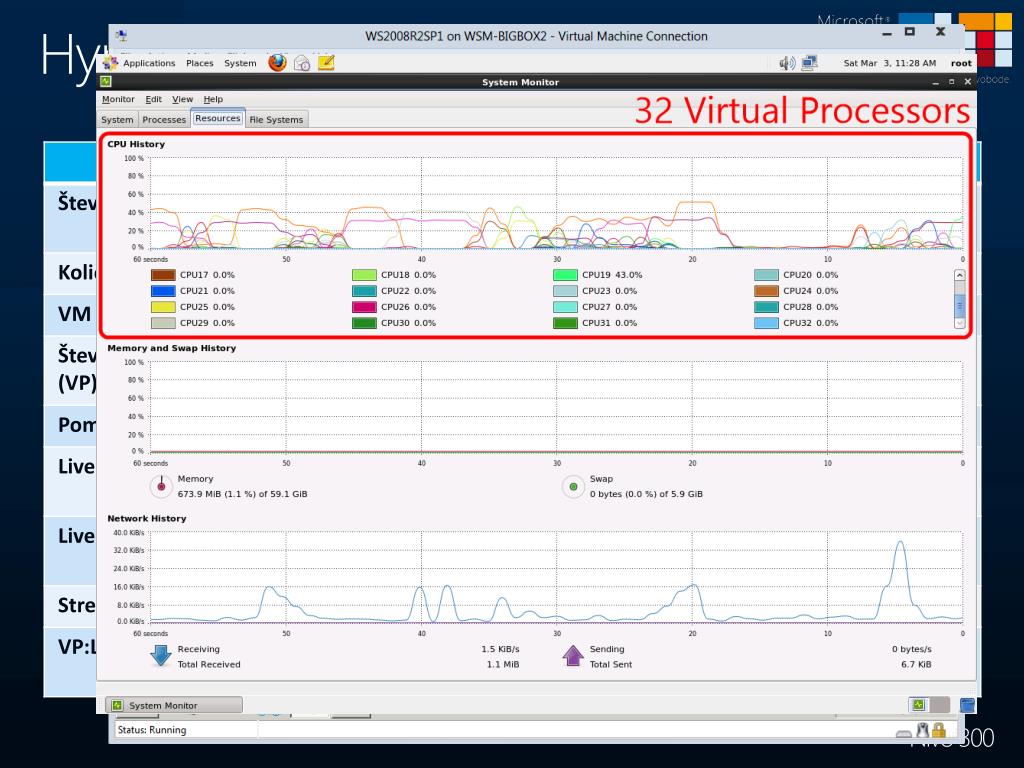Open the Monitor menu
This screenshot has width=1024, height=768.
coord(118,99)
